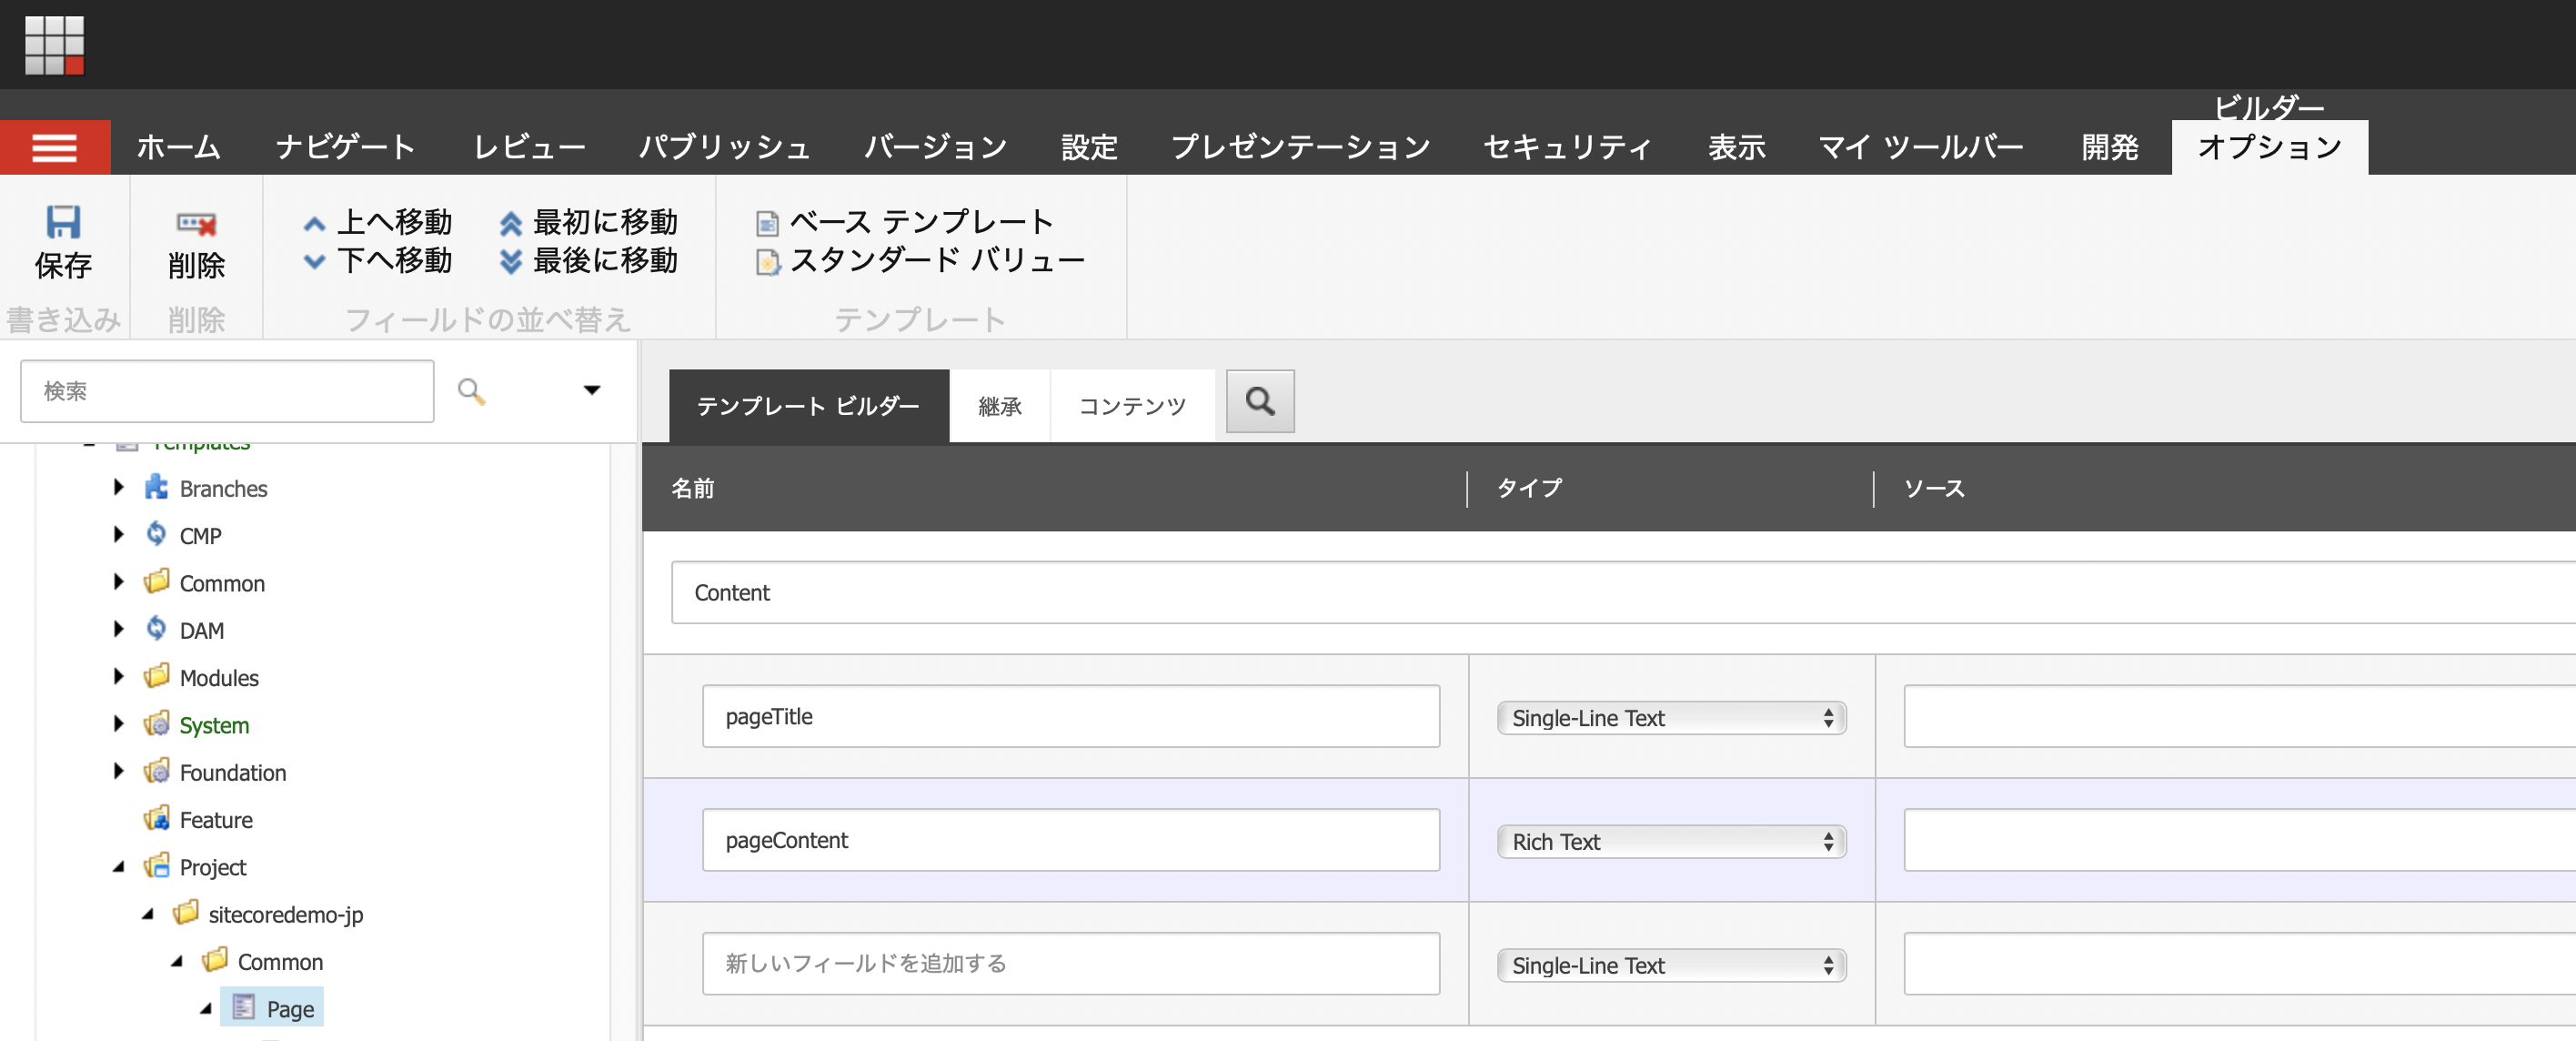Open the バージョン ribbon tab
The width and height of the screenshot is (2576, 1041).
pyautogui.click(x=935, y=148)
